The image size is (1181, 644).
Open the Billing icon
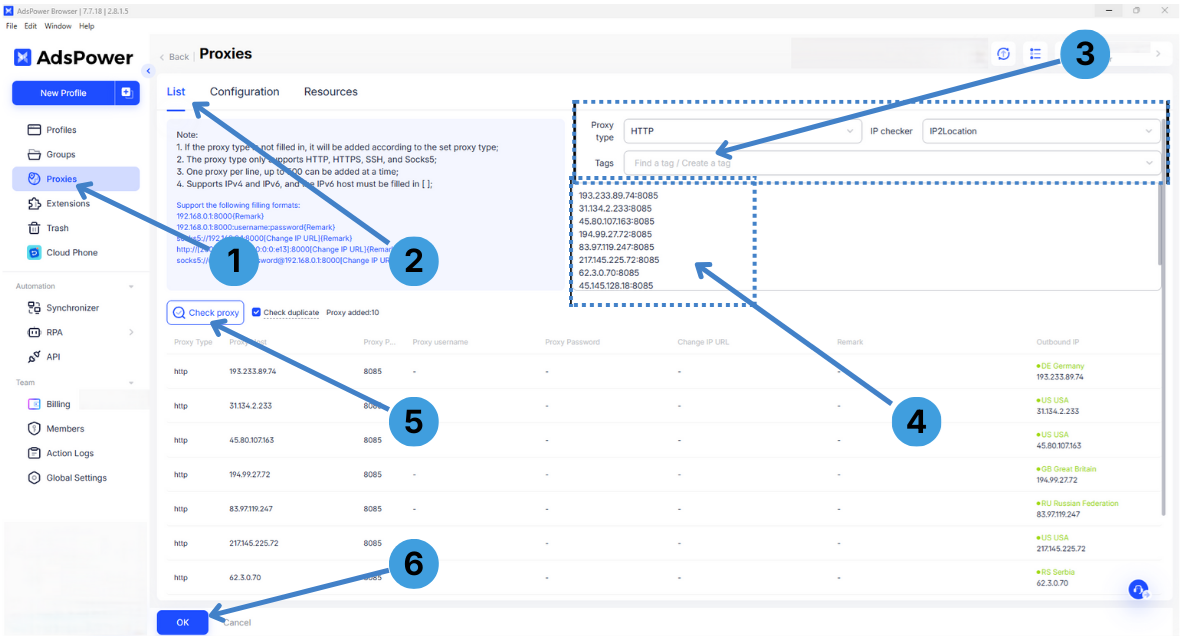(34, 404)
